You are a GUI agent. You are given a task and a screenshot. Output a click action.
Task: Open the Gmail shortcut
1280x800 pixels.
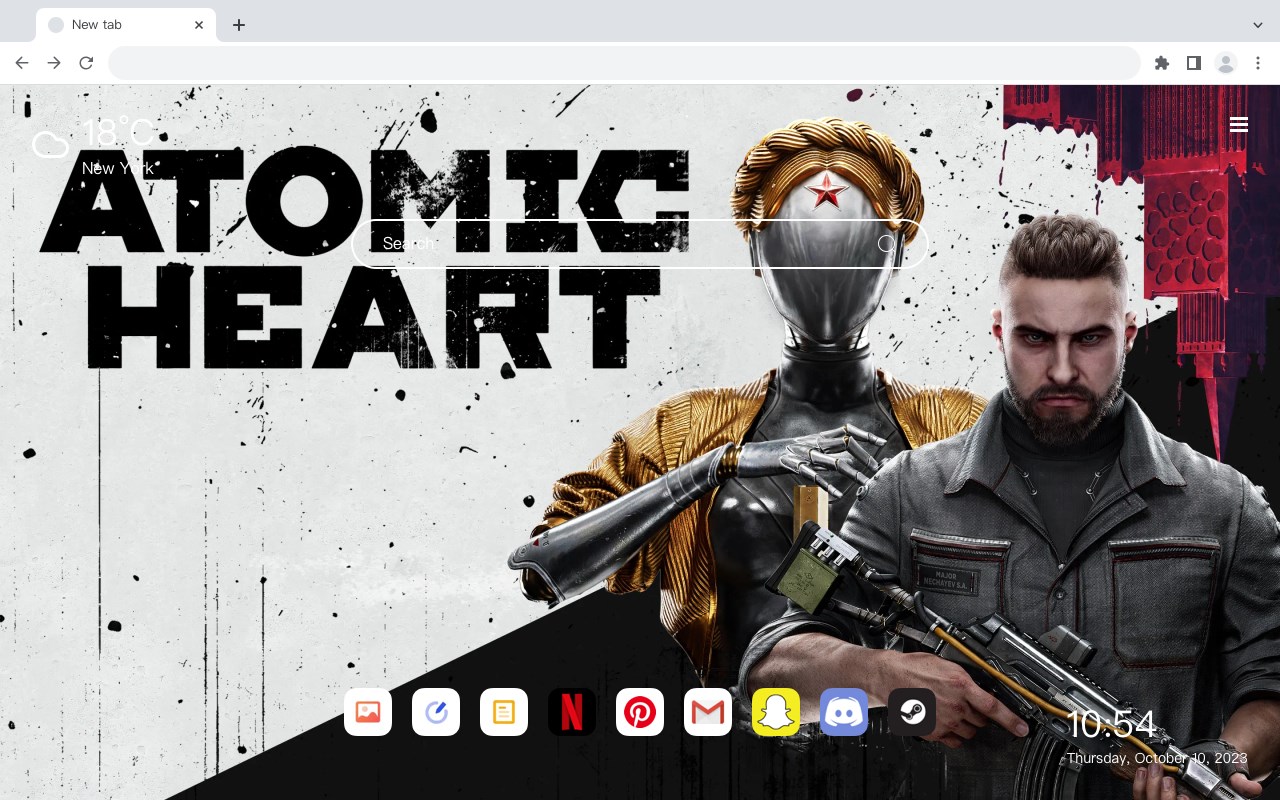[708, 712]
